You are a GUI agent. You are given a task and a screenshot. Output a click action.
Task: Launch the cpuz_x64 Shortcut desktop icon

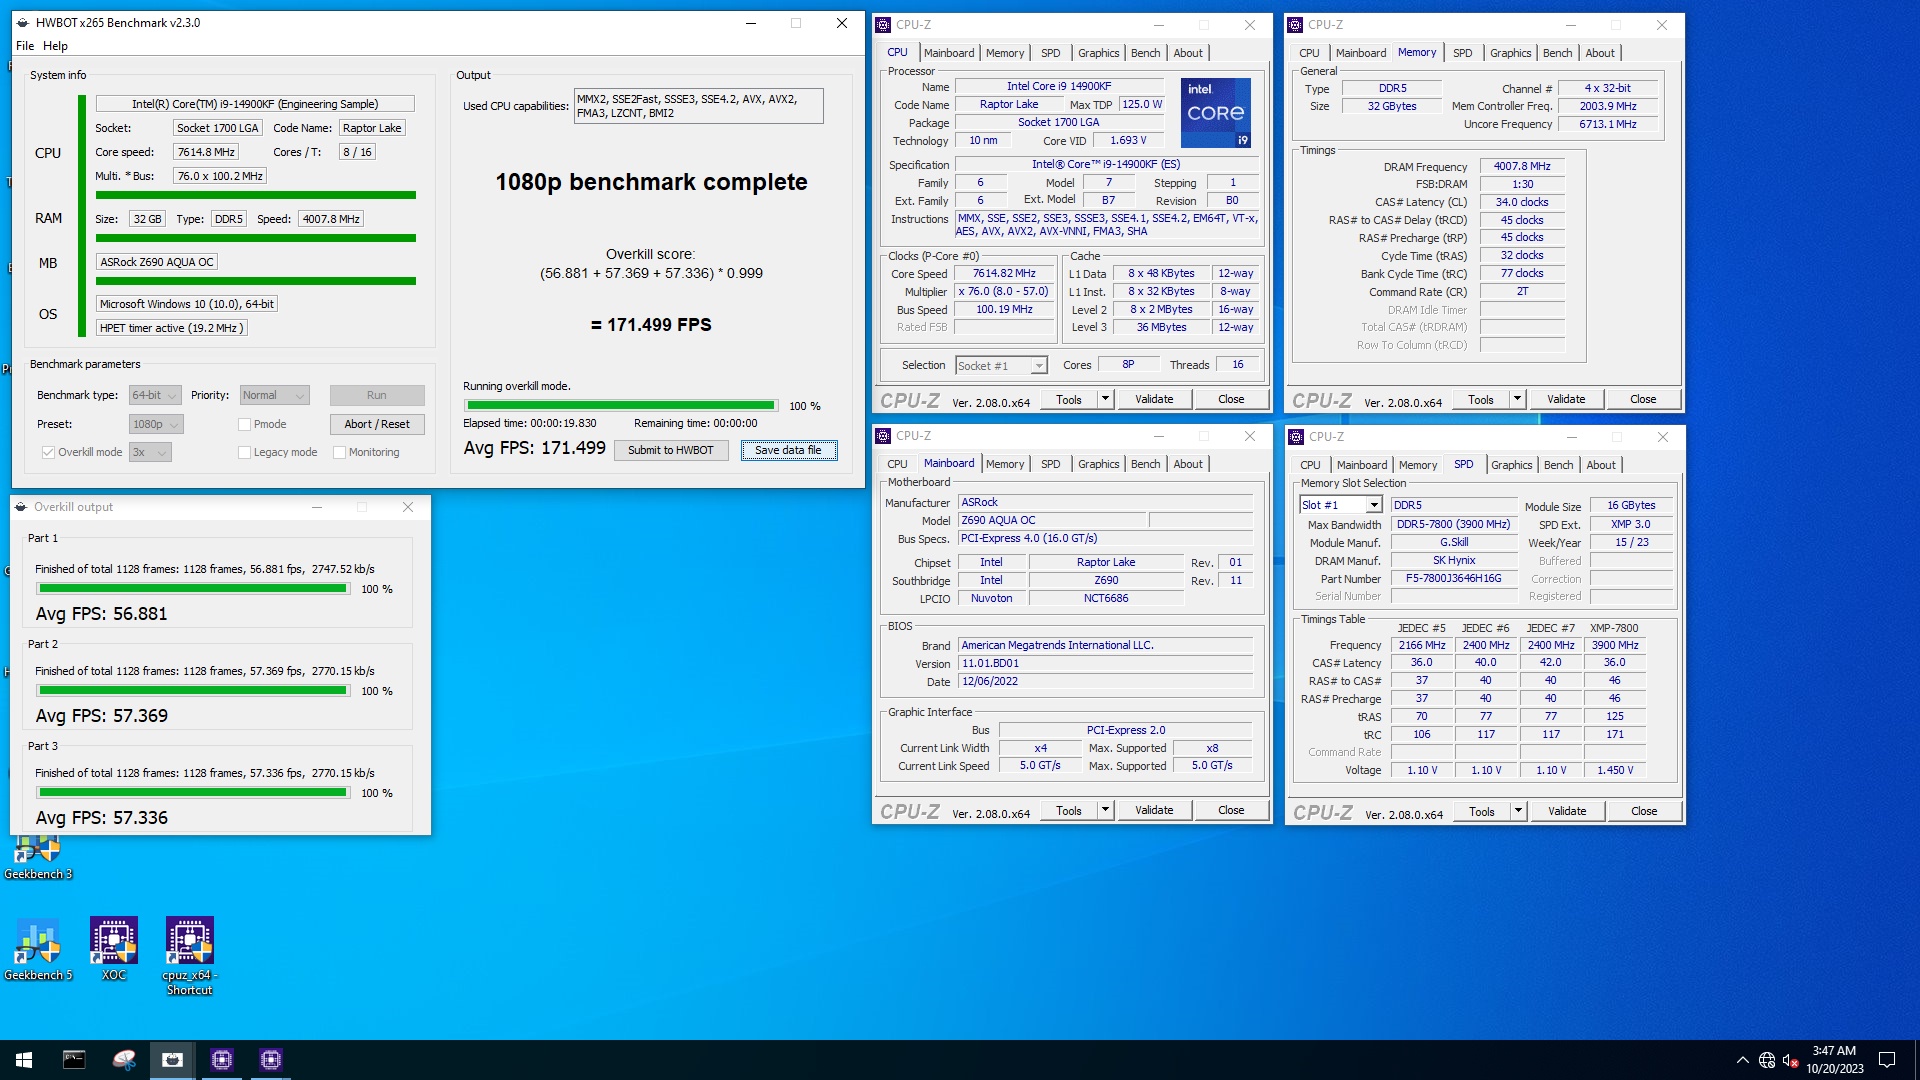[190, 957]
